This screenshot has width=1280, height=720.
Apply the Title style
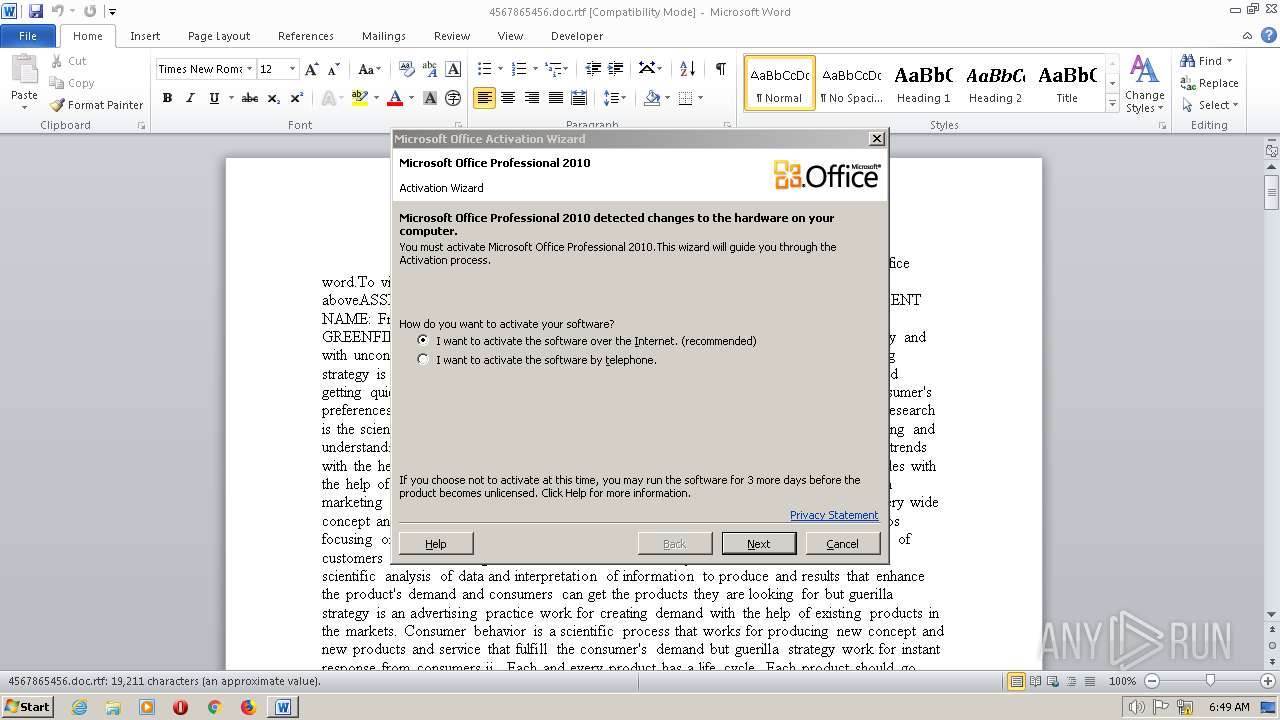[x=1067, y=83]
